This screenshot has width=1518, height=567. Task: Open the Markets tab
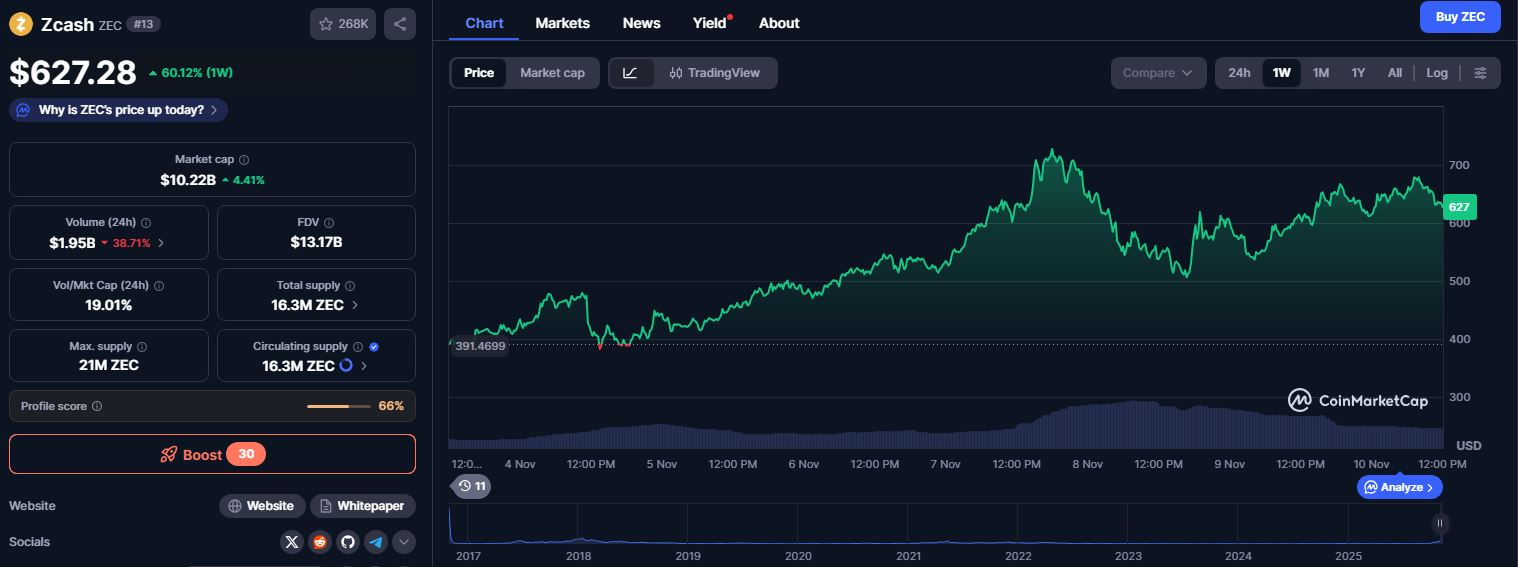point(562,23)
